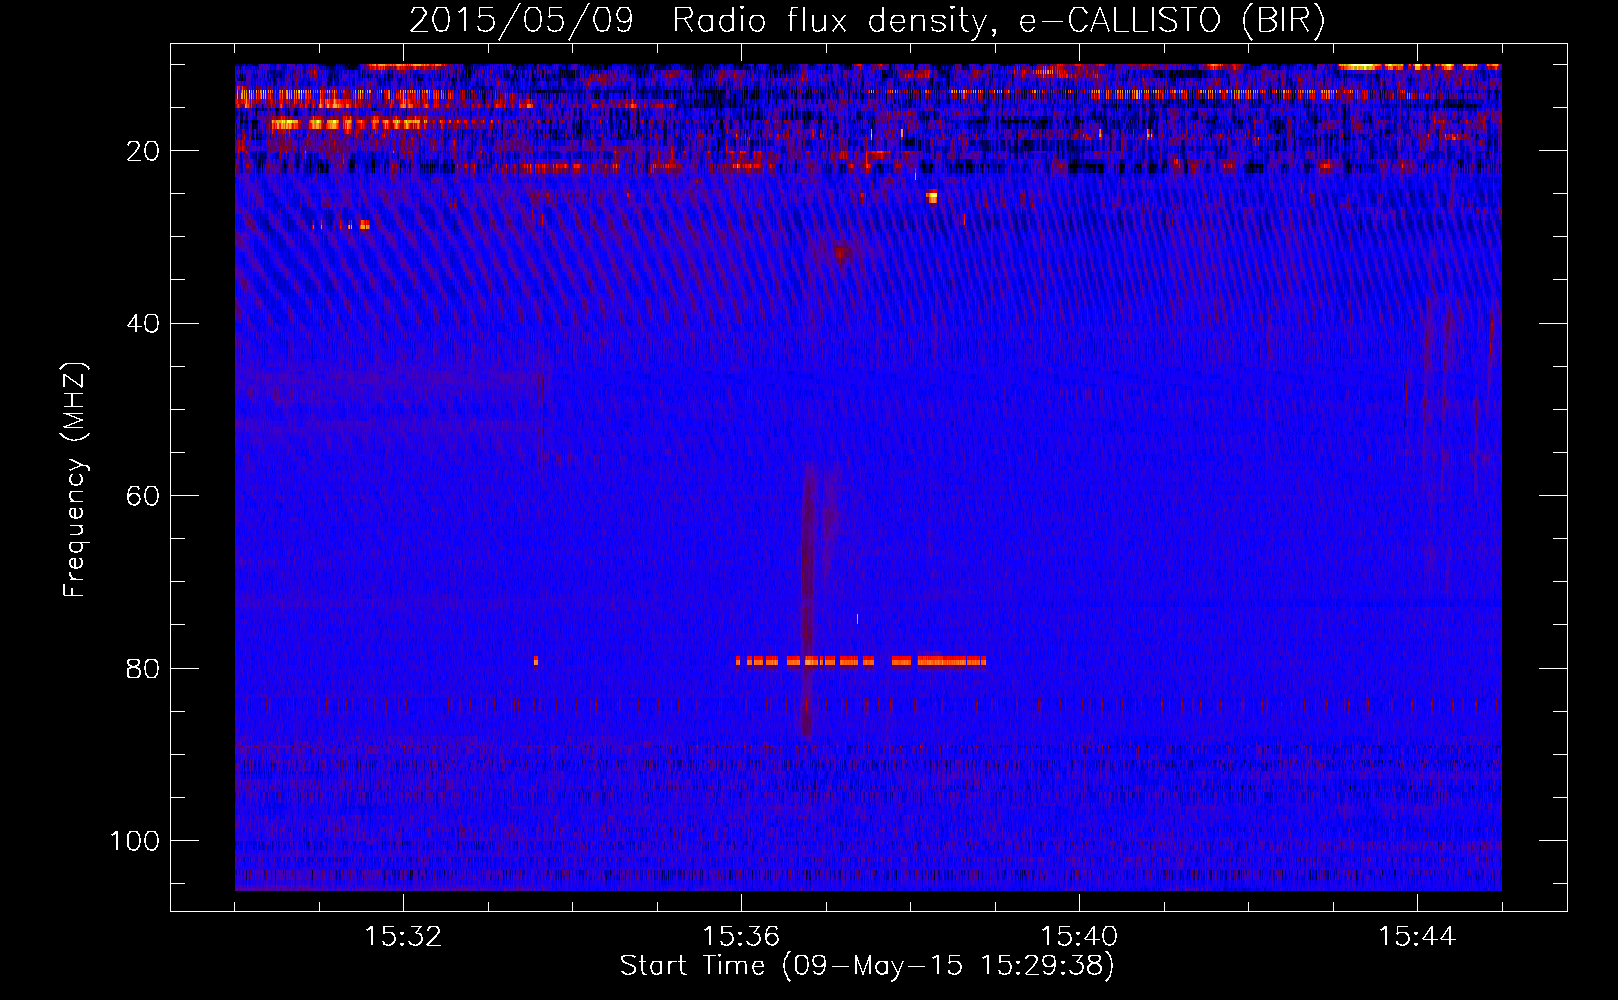Screen dimensions: 1618x1000
Task: Click the 15:32 time tick label
Action: 403,937
